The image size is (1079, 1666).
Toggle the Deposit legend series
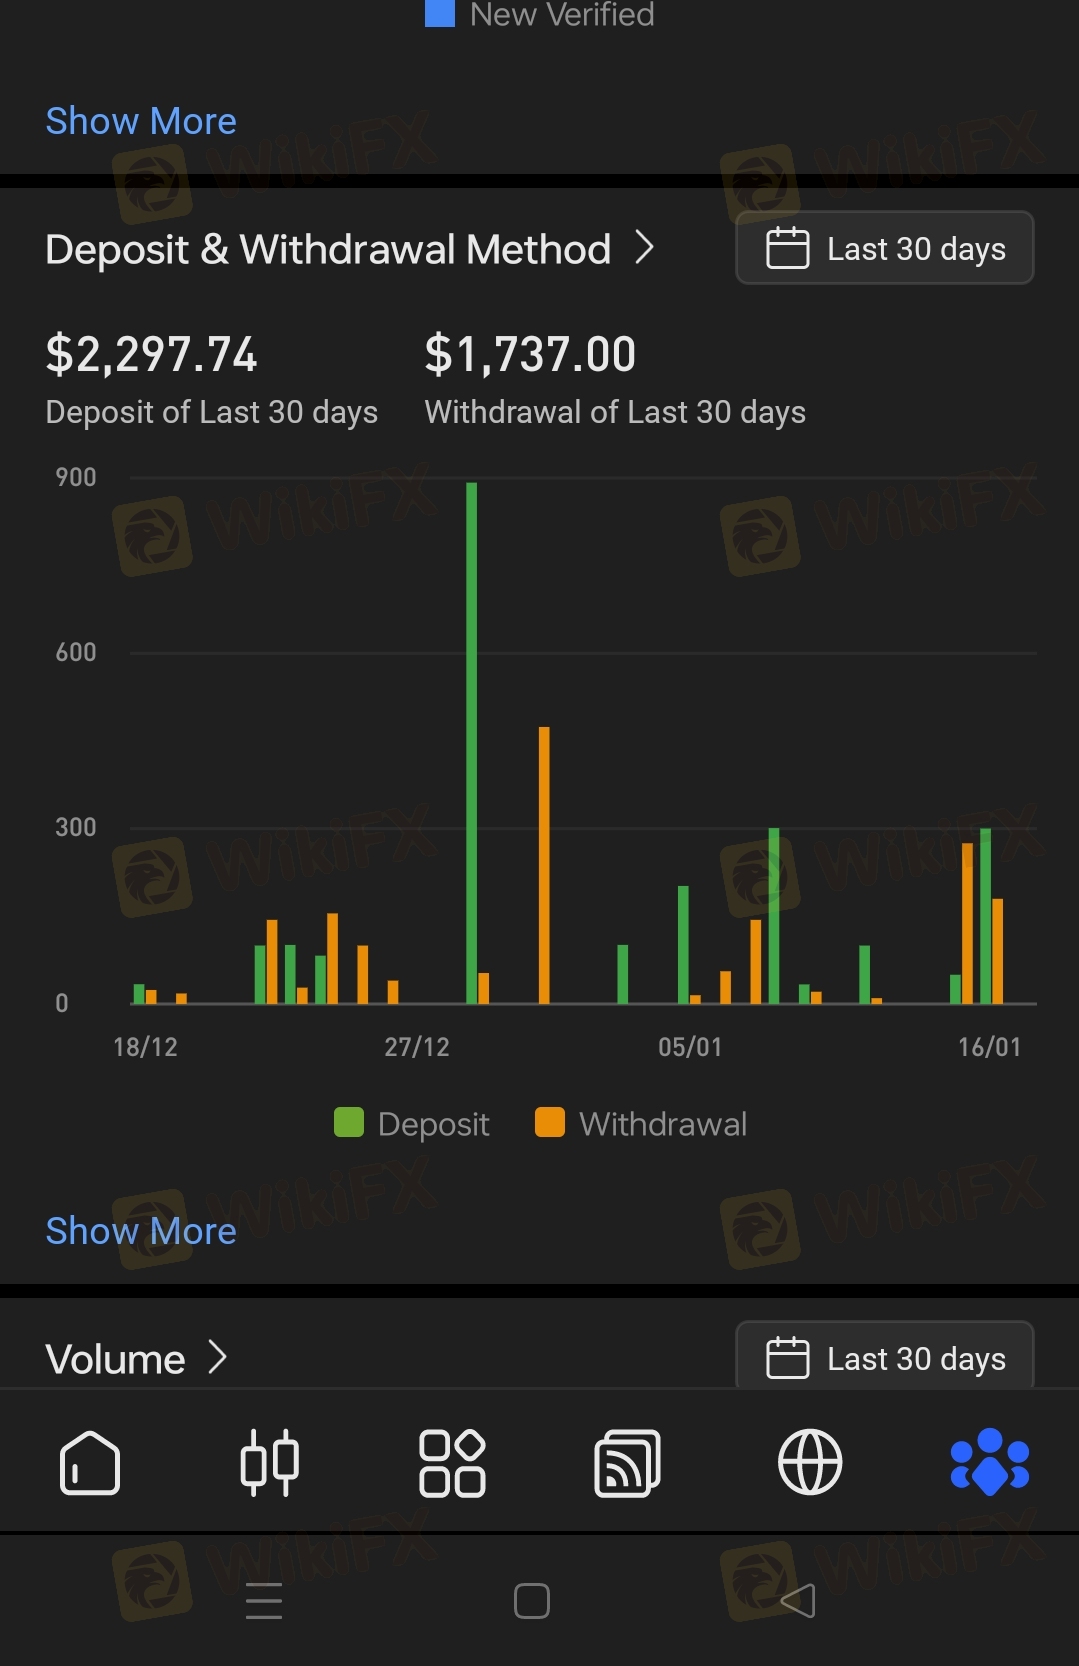[x=412, y=1124]
